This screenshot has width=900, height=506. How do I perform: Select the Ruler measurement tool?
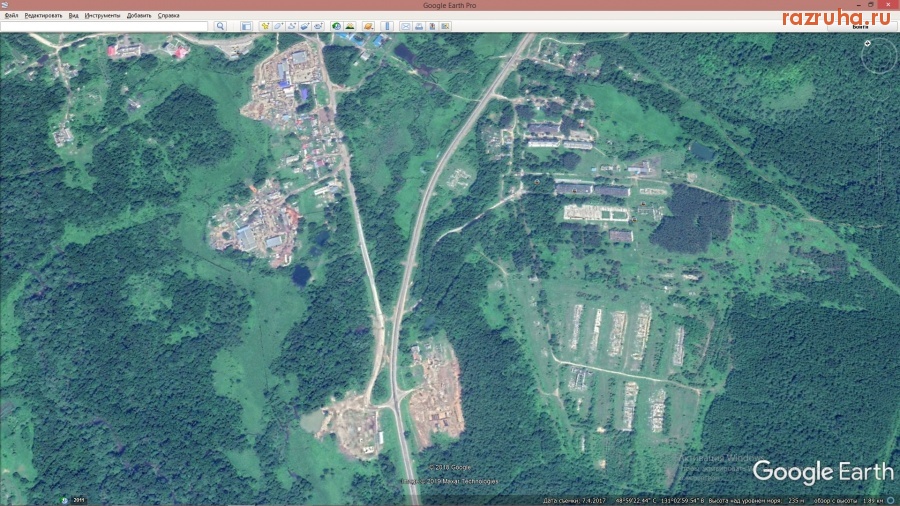pyautogui.click(x=387, y=26)
